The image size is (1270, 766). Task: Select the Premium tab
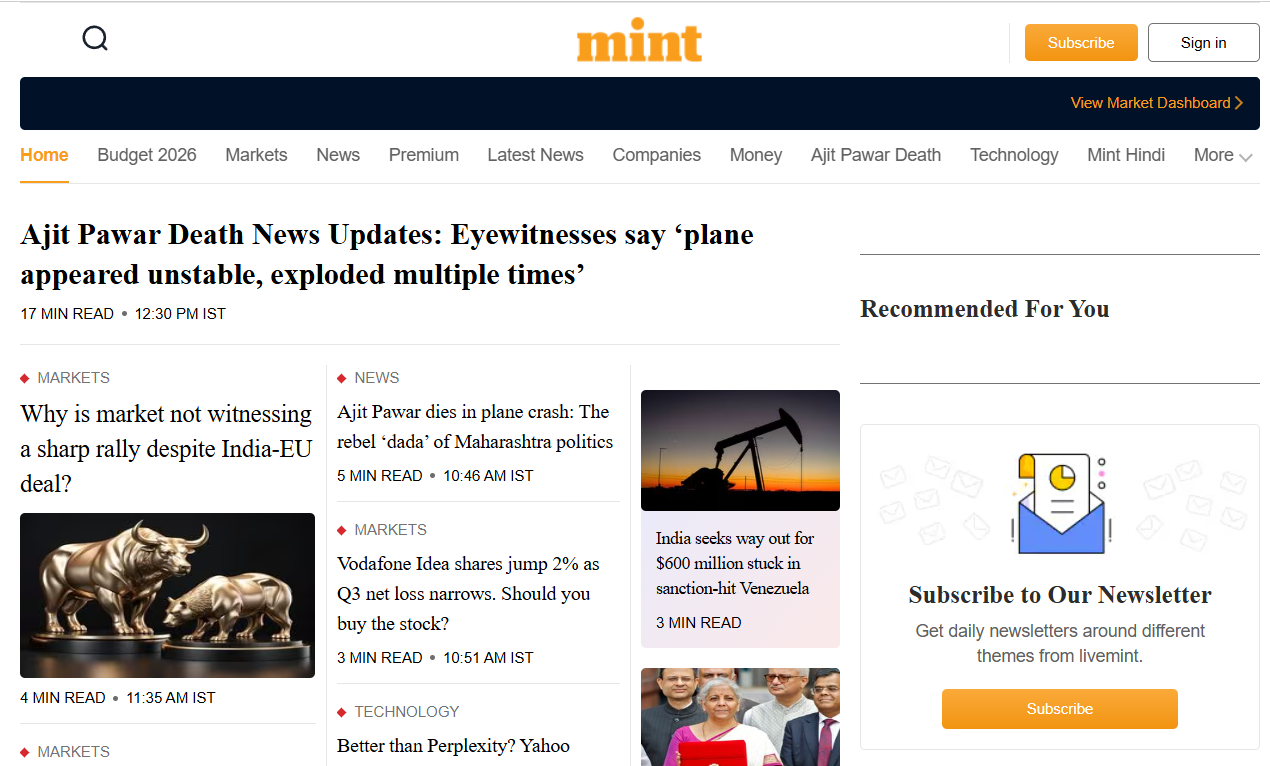coord(424,155)
